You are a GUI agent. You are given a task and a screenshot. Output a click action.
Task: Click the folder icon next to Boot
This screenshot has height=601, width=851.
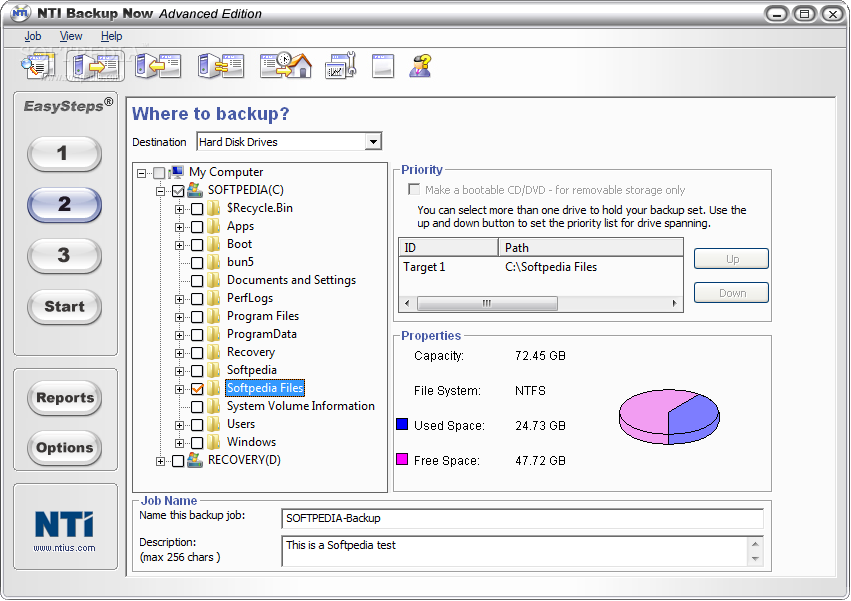(x=214, y=244)
